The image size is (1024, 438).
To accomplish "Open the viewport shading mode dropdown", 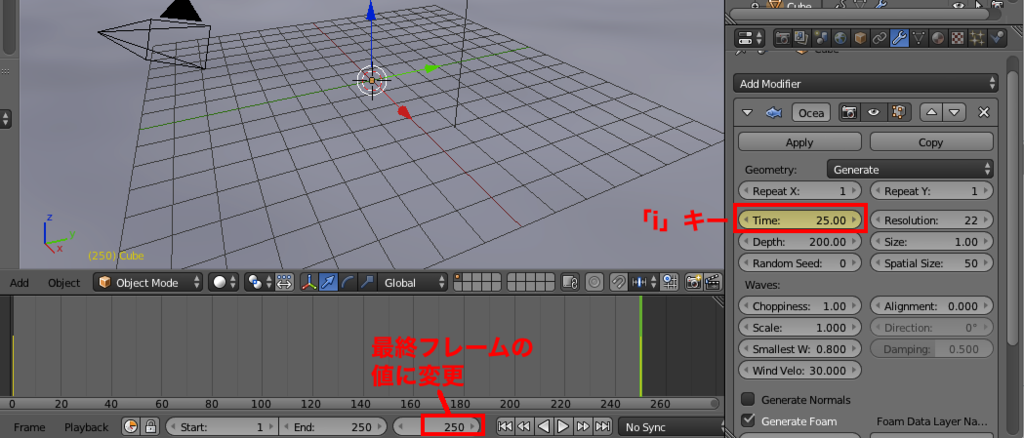I will 224,283.
